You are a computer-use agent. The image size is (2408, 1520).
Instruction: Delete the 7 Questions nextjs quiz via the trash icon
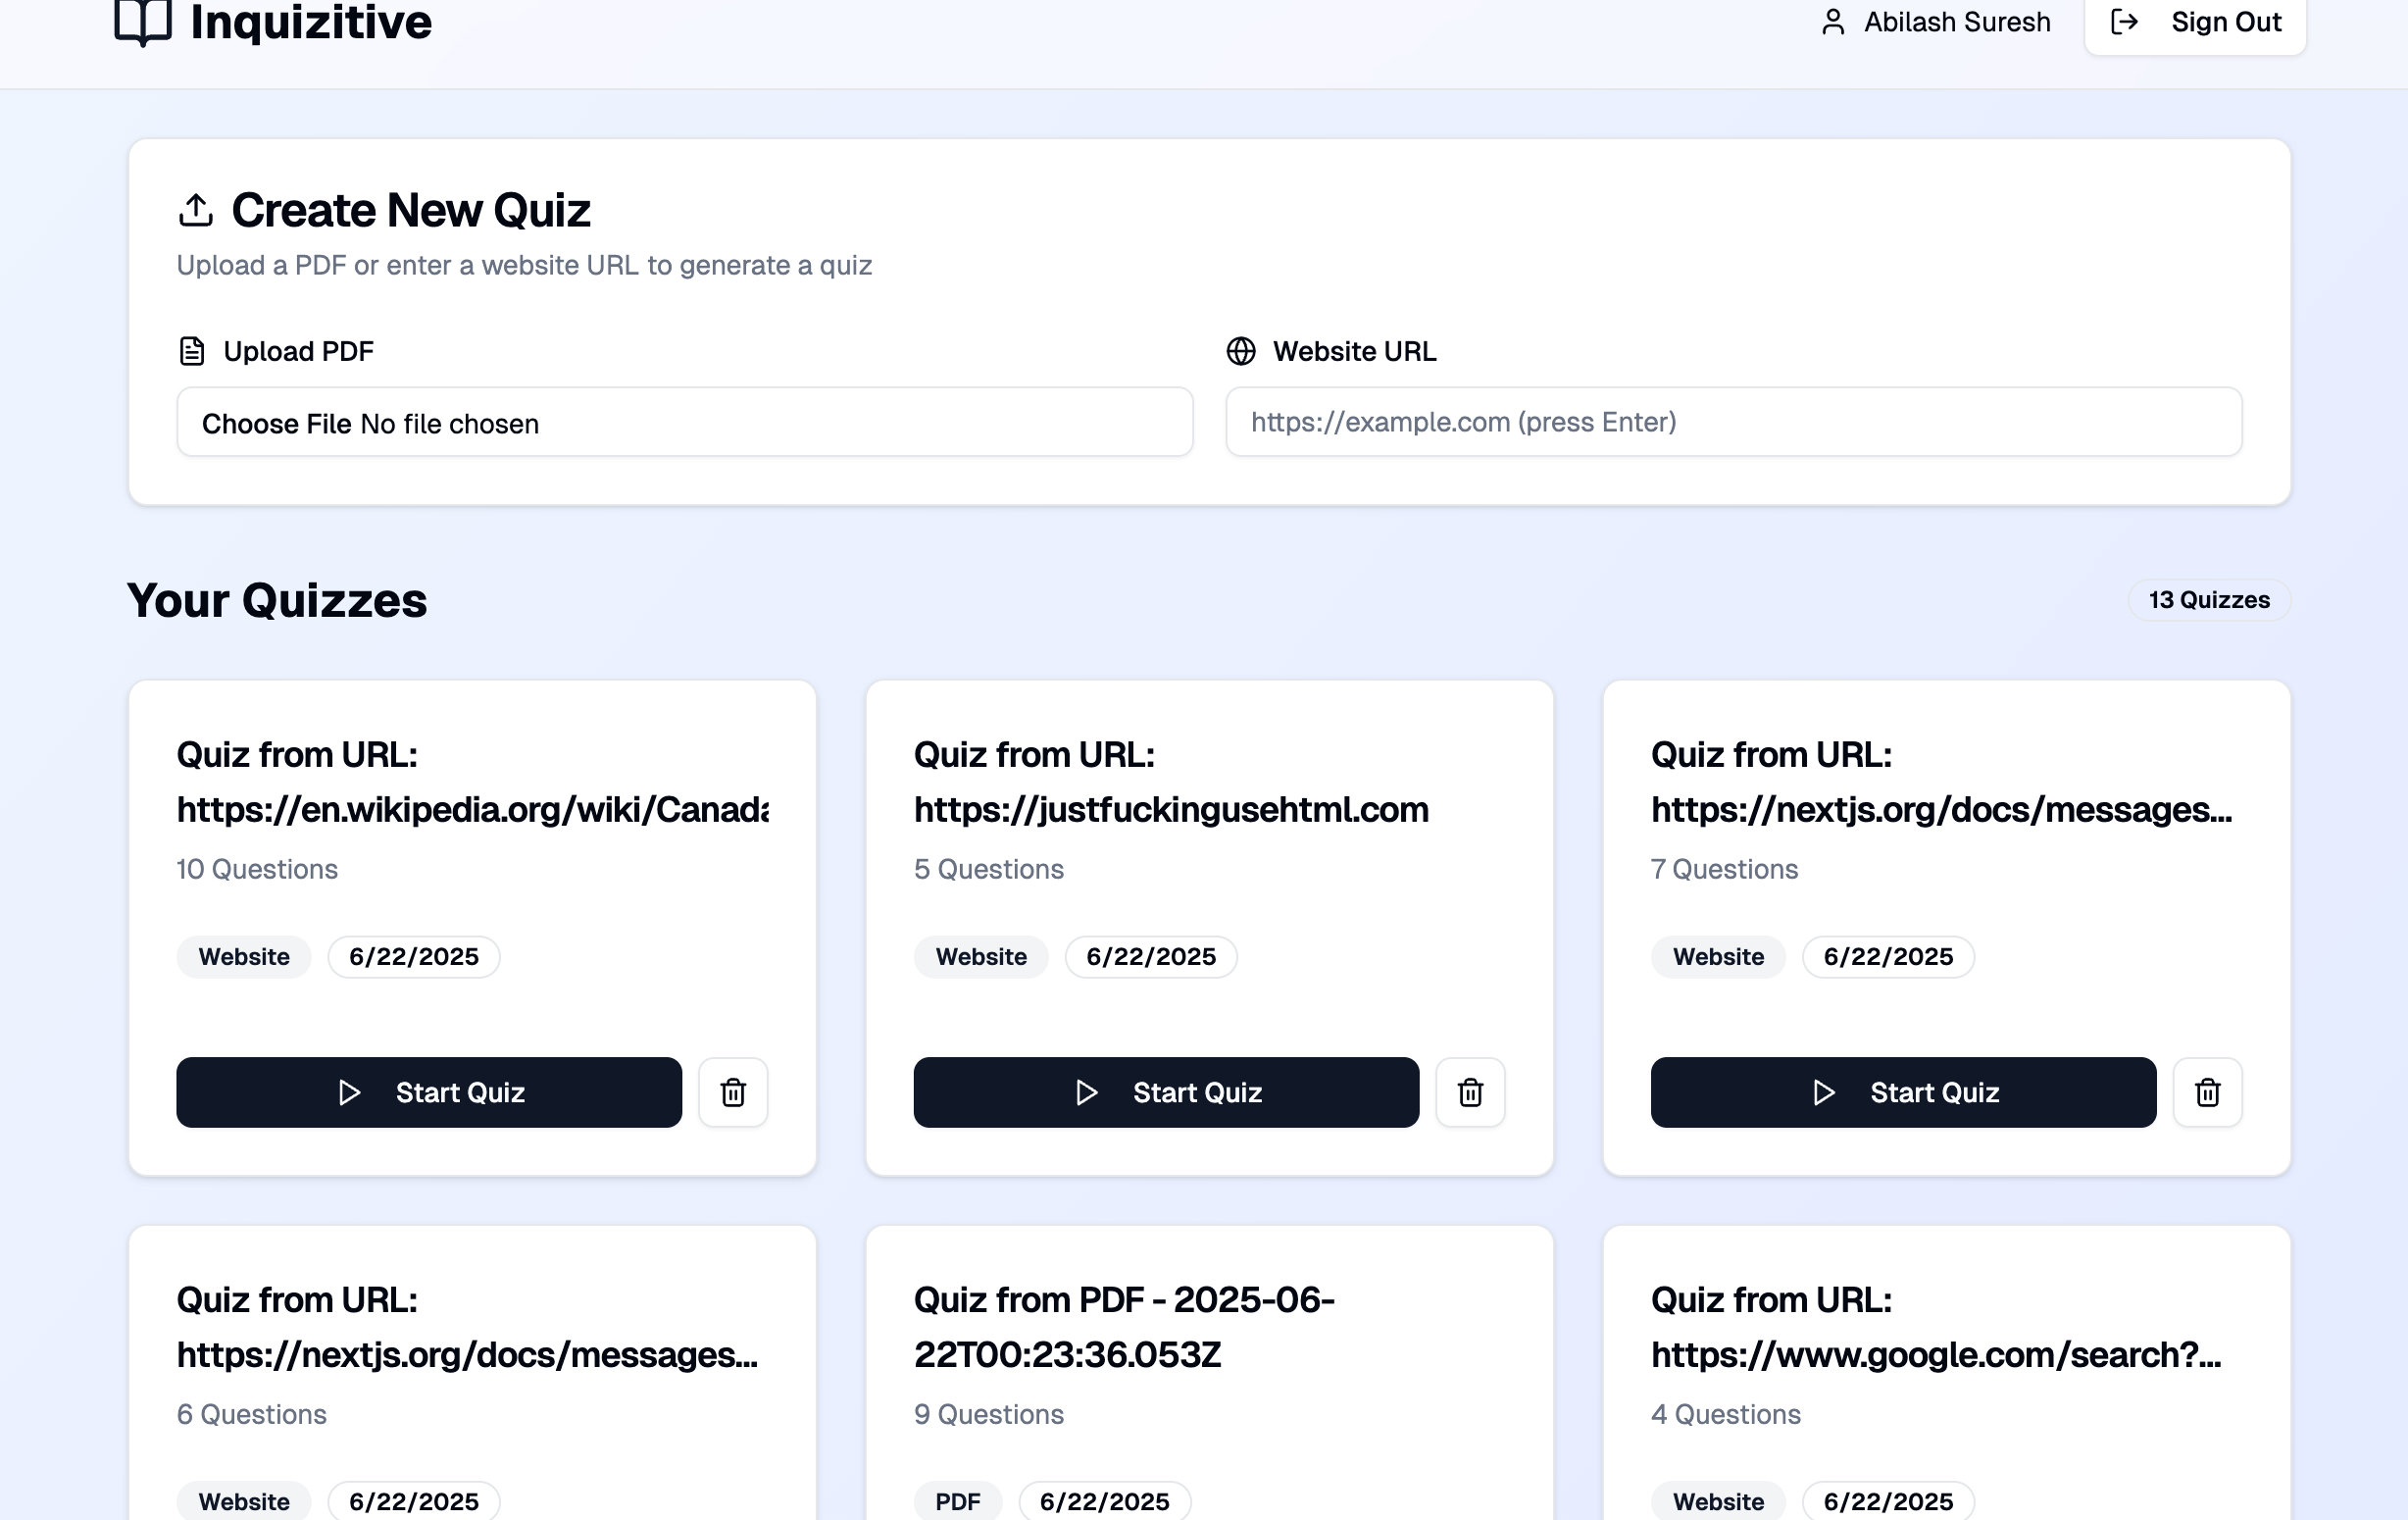click(2207, 1092)
